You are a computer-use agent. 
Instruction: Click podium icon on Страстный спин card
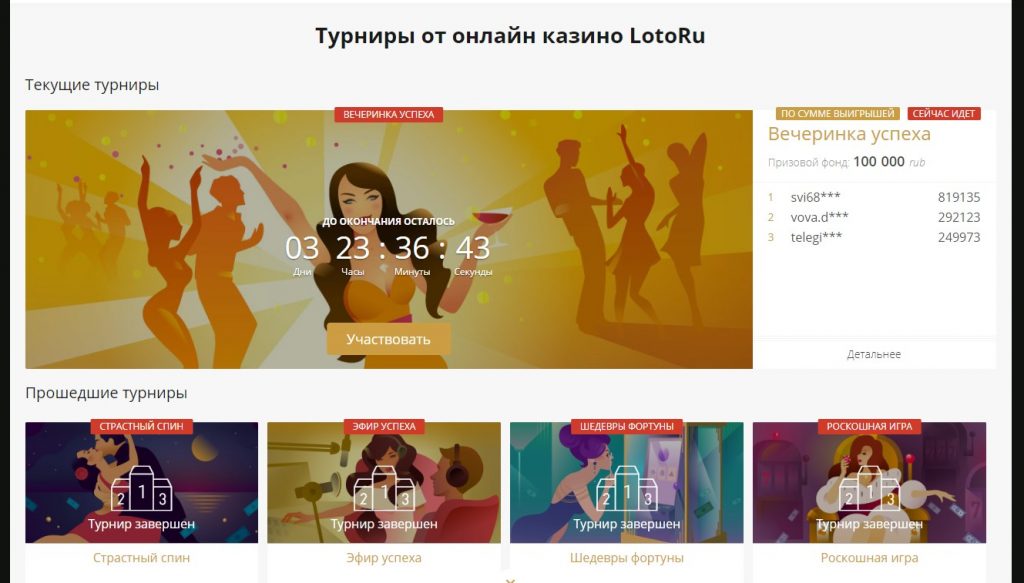pyautogui.click(x=142, y=488)
